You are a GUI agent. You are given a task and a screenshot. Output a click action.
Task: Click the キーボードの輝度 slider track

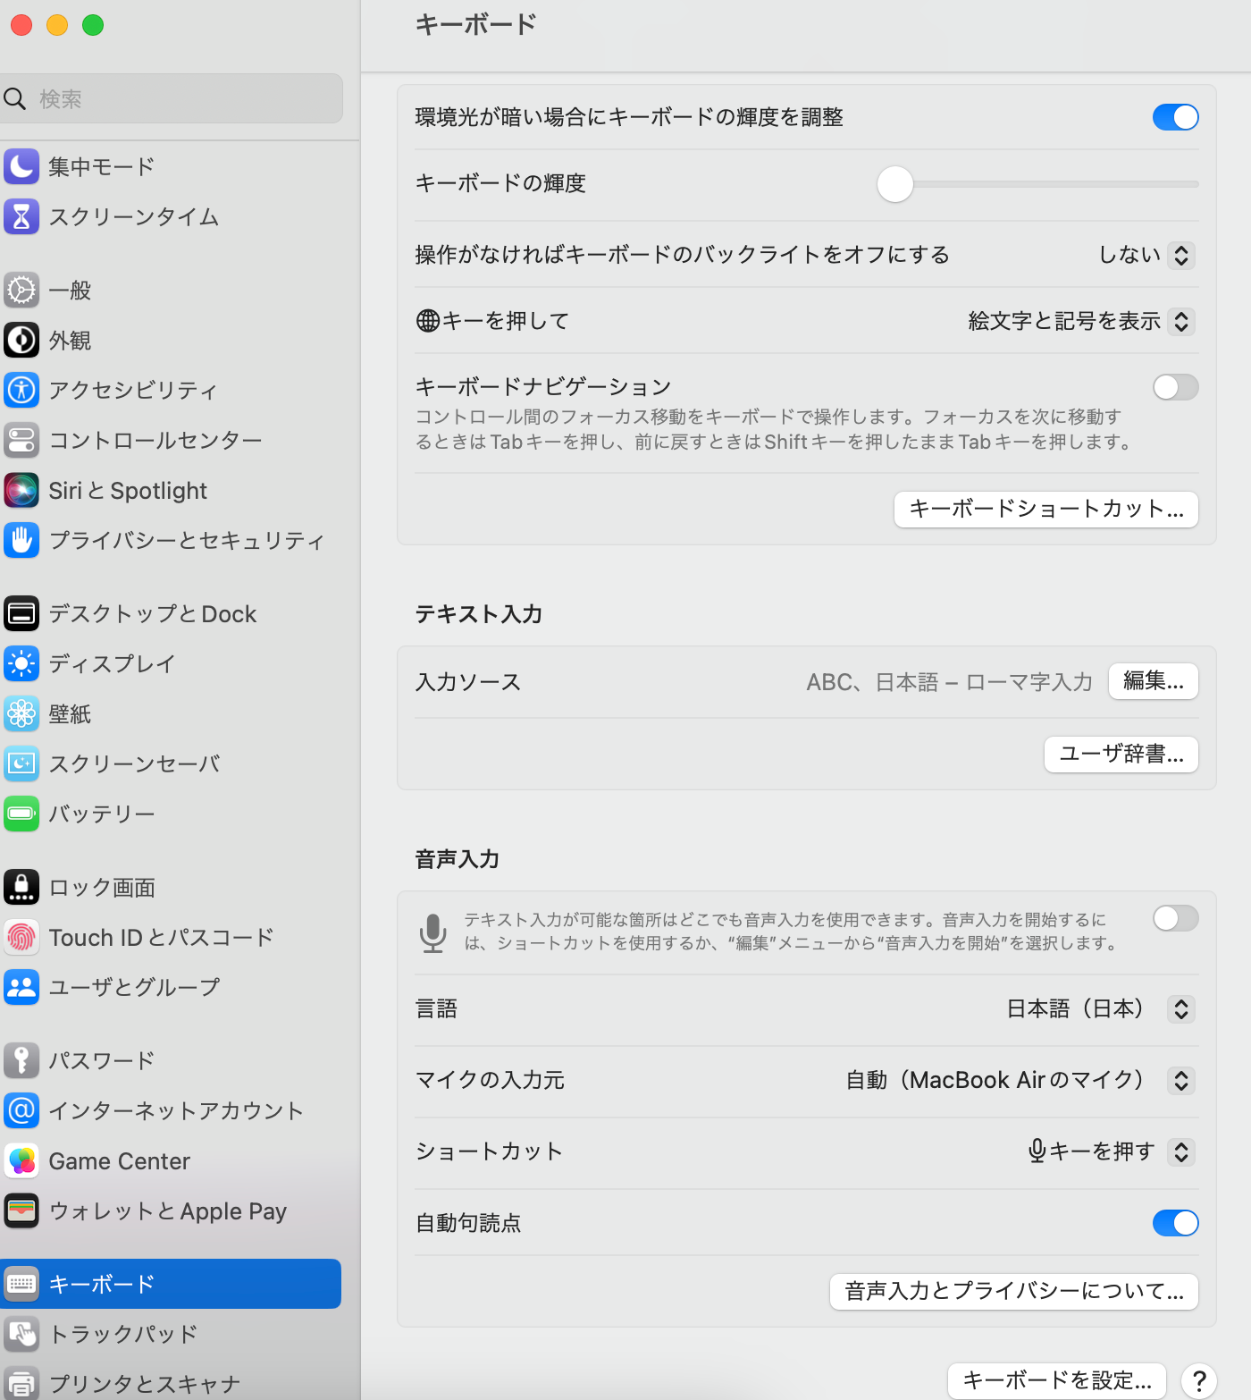point(1037,184)
